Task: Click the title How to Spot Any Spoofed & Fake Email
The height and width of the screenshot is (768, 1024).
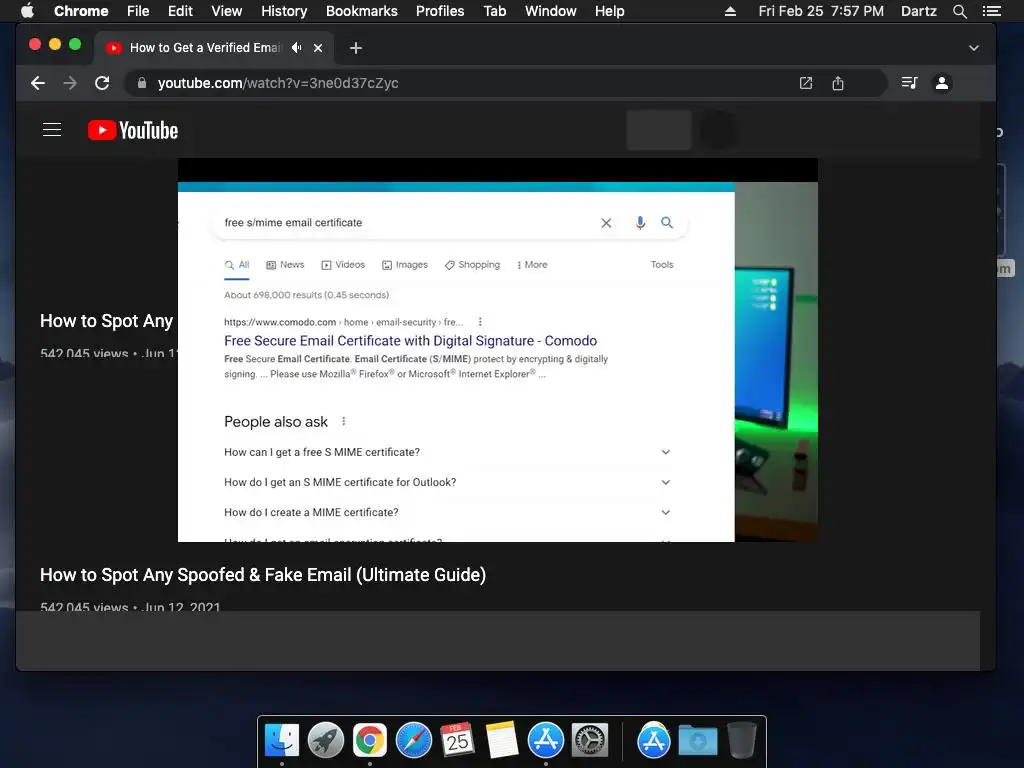Action: point(263,575)
